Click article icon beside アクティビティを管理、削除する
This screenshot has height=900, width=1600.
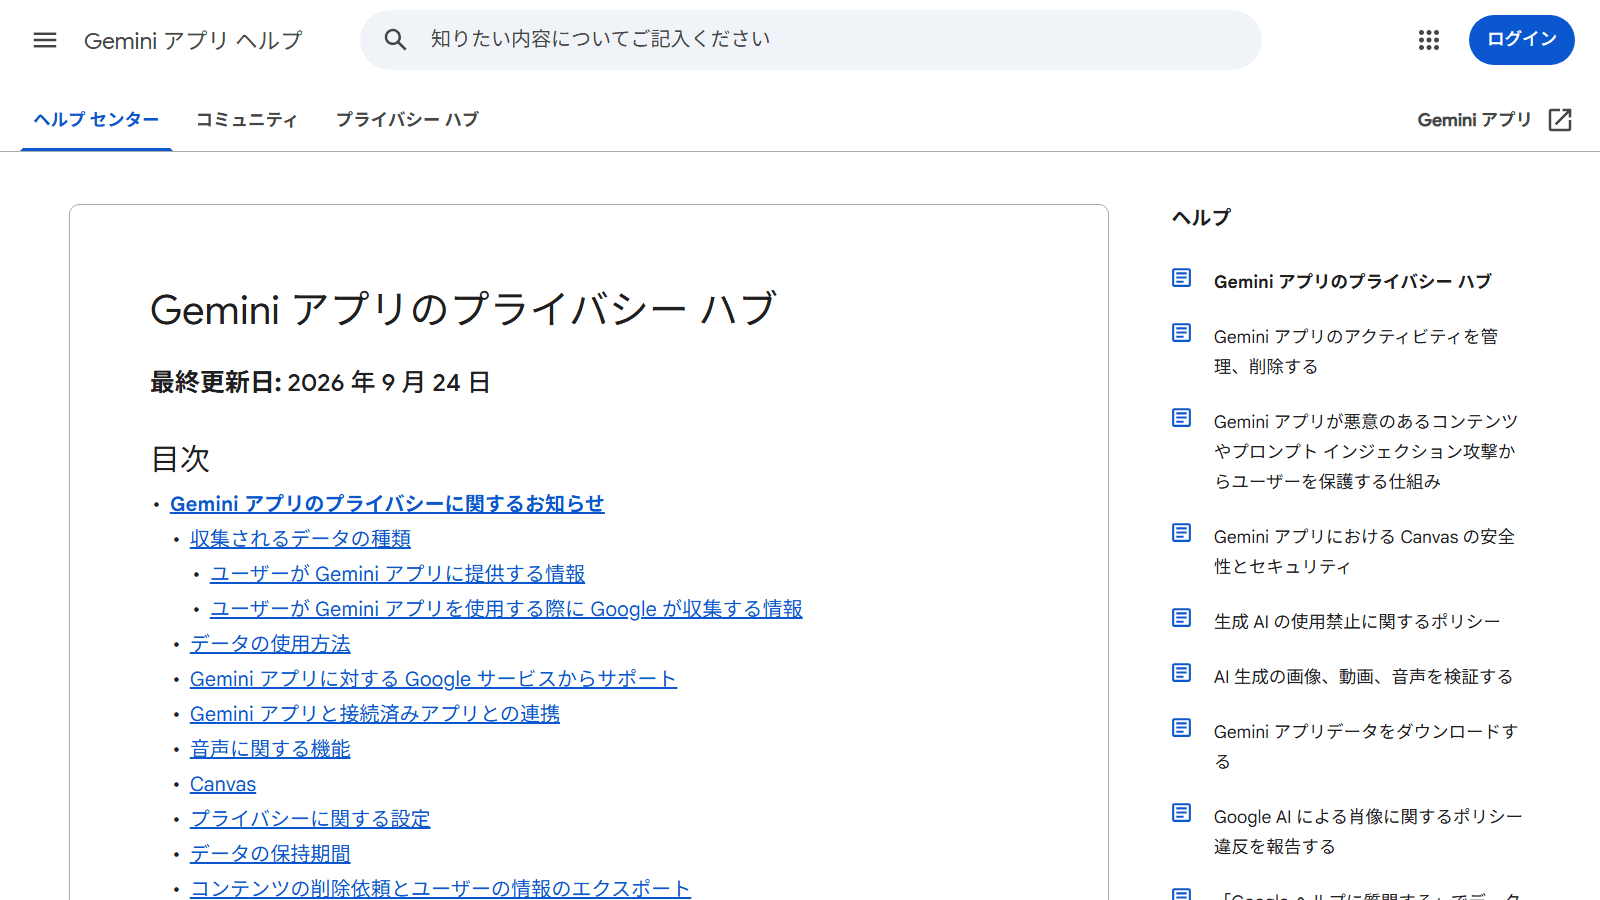coord(1182,333)
